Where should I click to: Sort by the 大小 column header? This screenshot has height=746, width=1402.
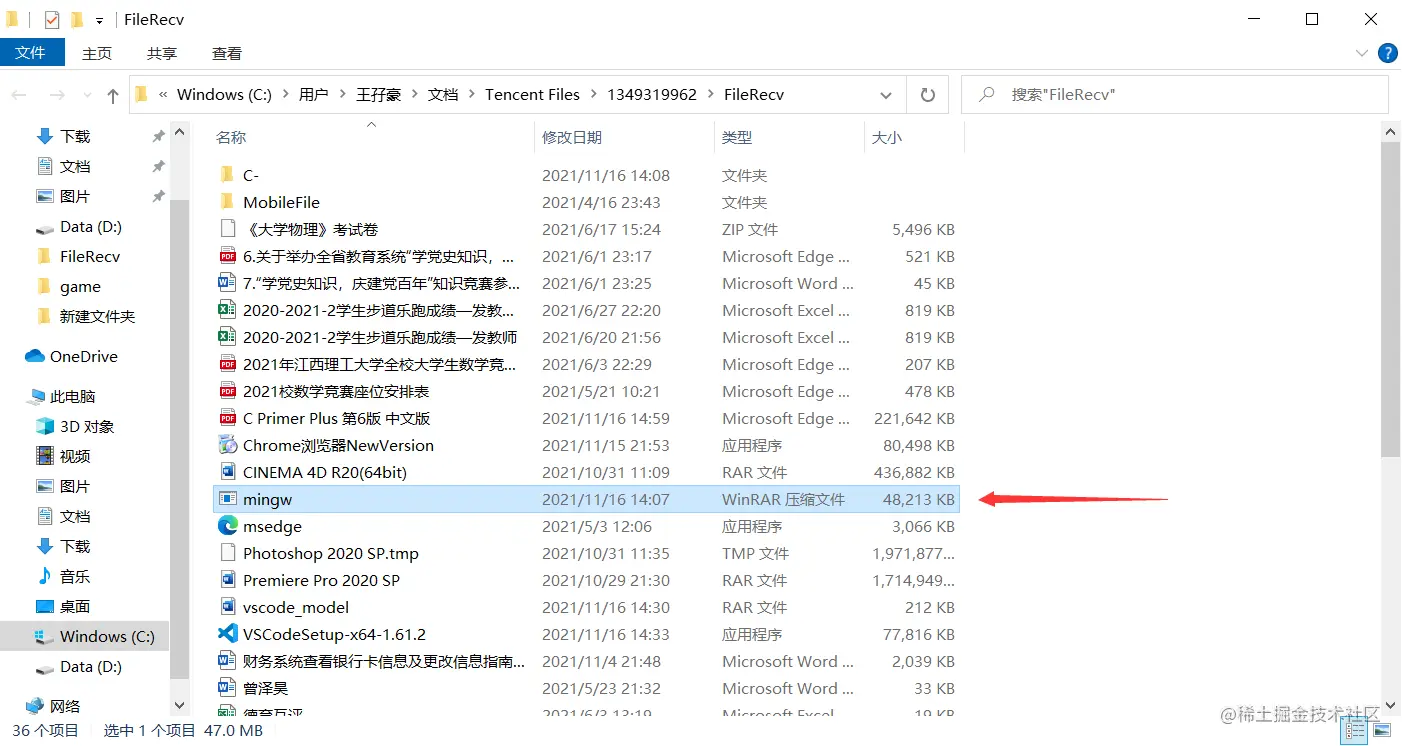(914, 138)
